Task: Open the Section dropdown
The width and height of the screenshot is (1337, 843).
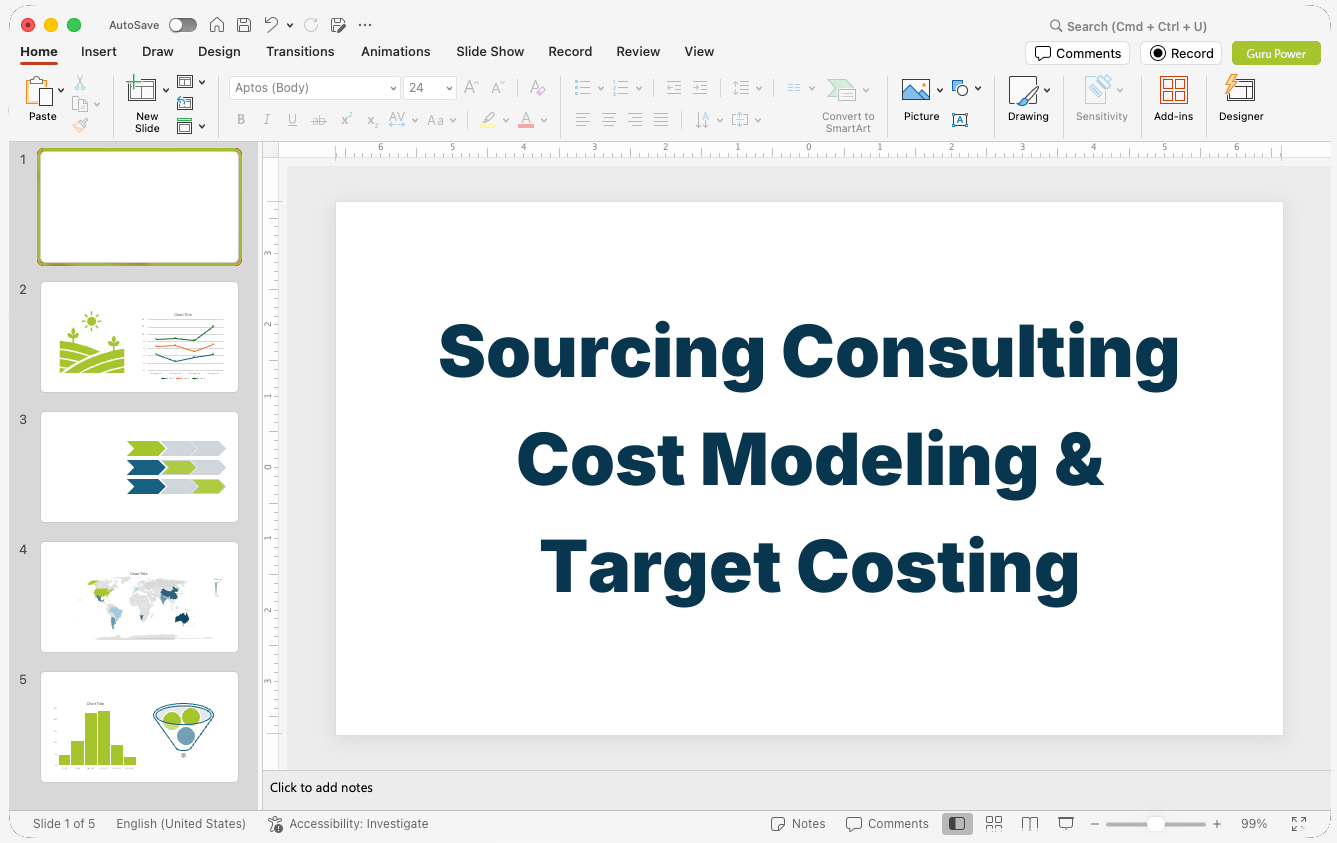Action: coord(191,126)
